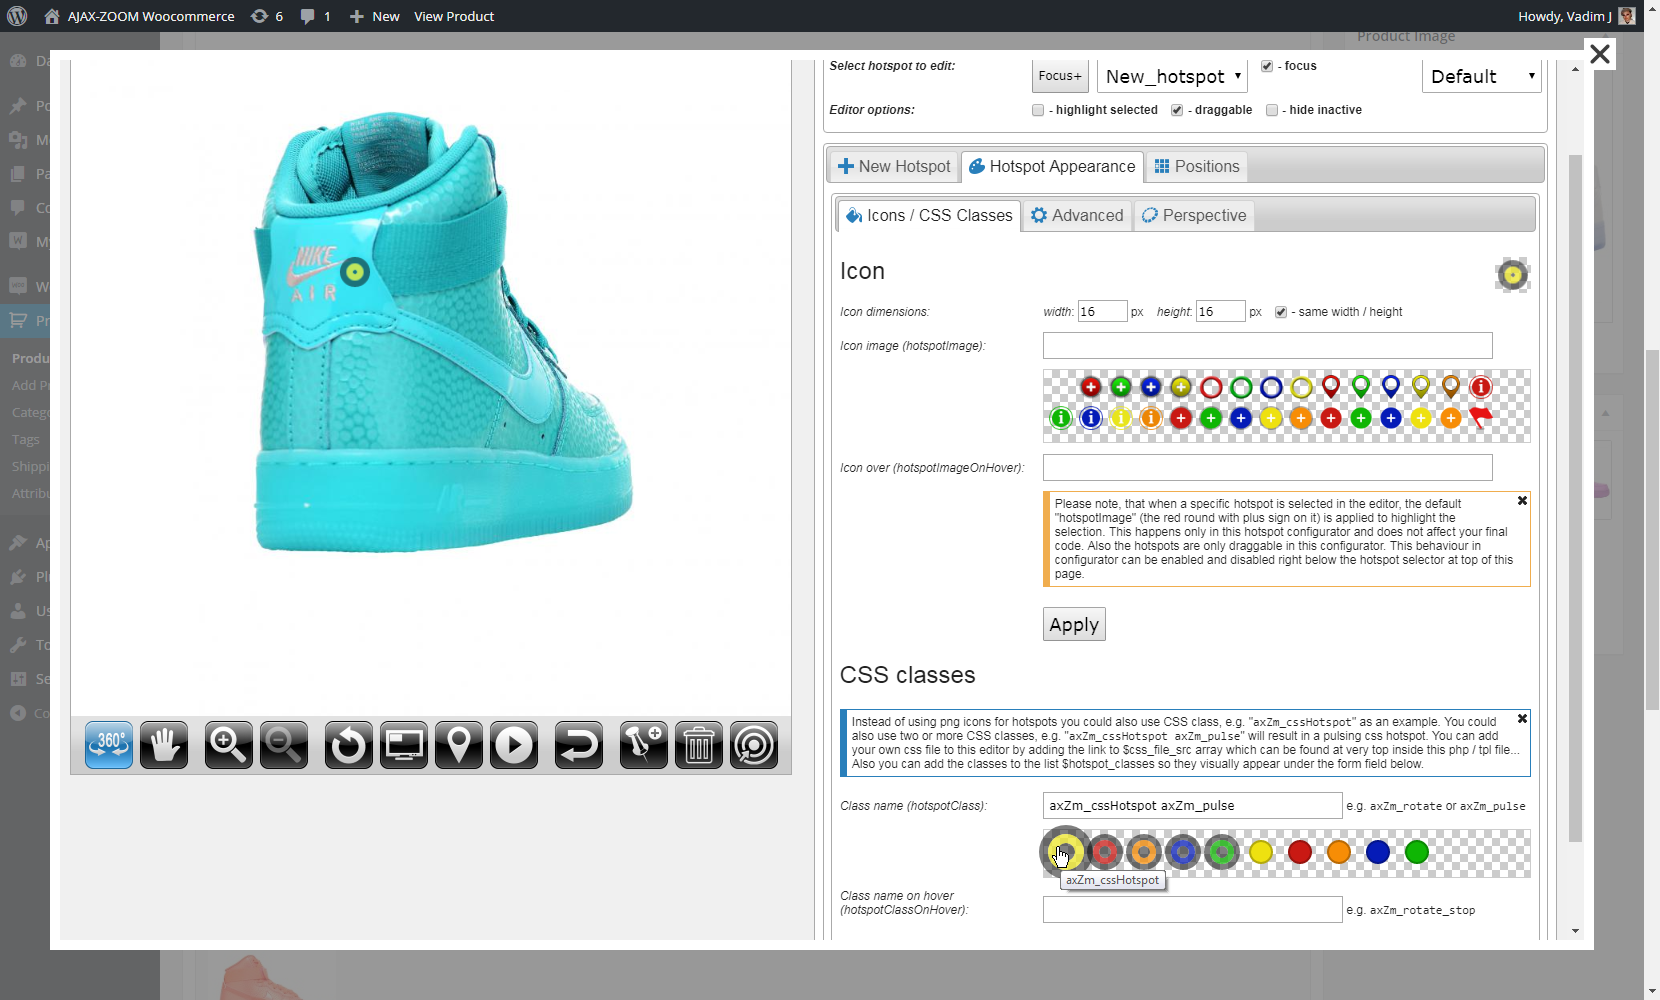
Task: Click the hotspot marker on the shoe image
Action: point(354,272)
